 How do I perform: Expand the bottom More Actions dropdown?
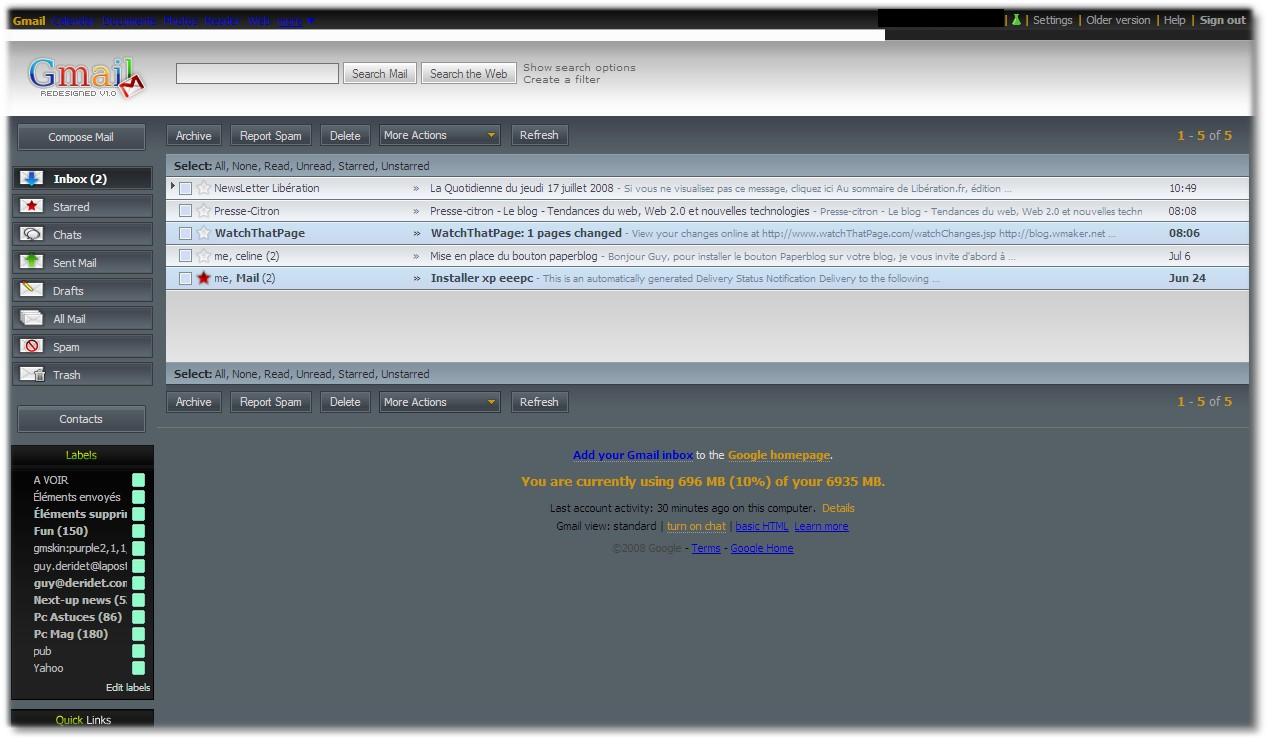click(439, 402)
